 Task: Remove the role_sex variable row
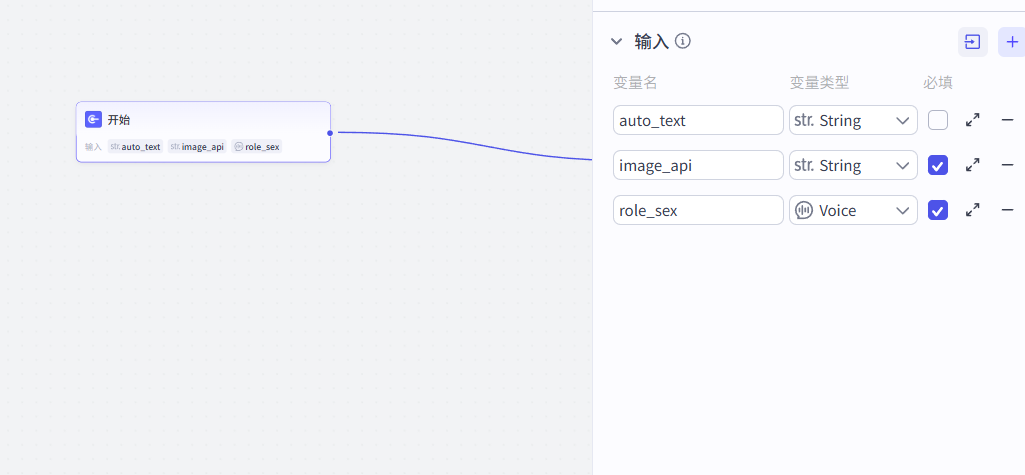[x=1007, y=210]
